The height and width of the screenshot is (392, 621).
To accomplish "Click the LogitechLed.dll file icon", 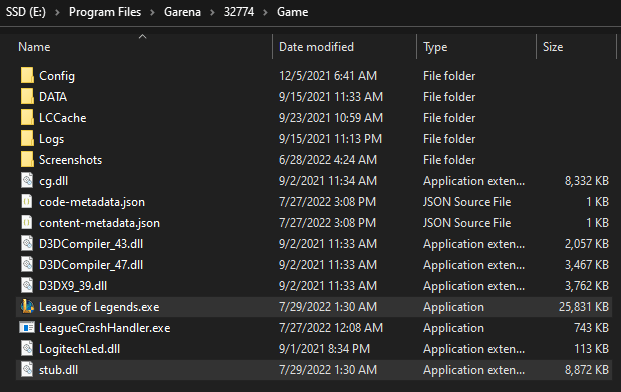I will (x=27, y=348).
